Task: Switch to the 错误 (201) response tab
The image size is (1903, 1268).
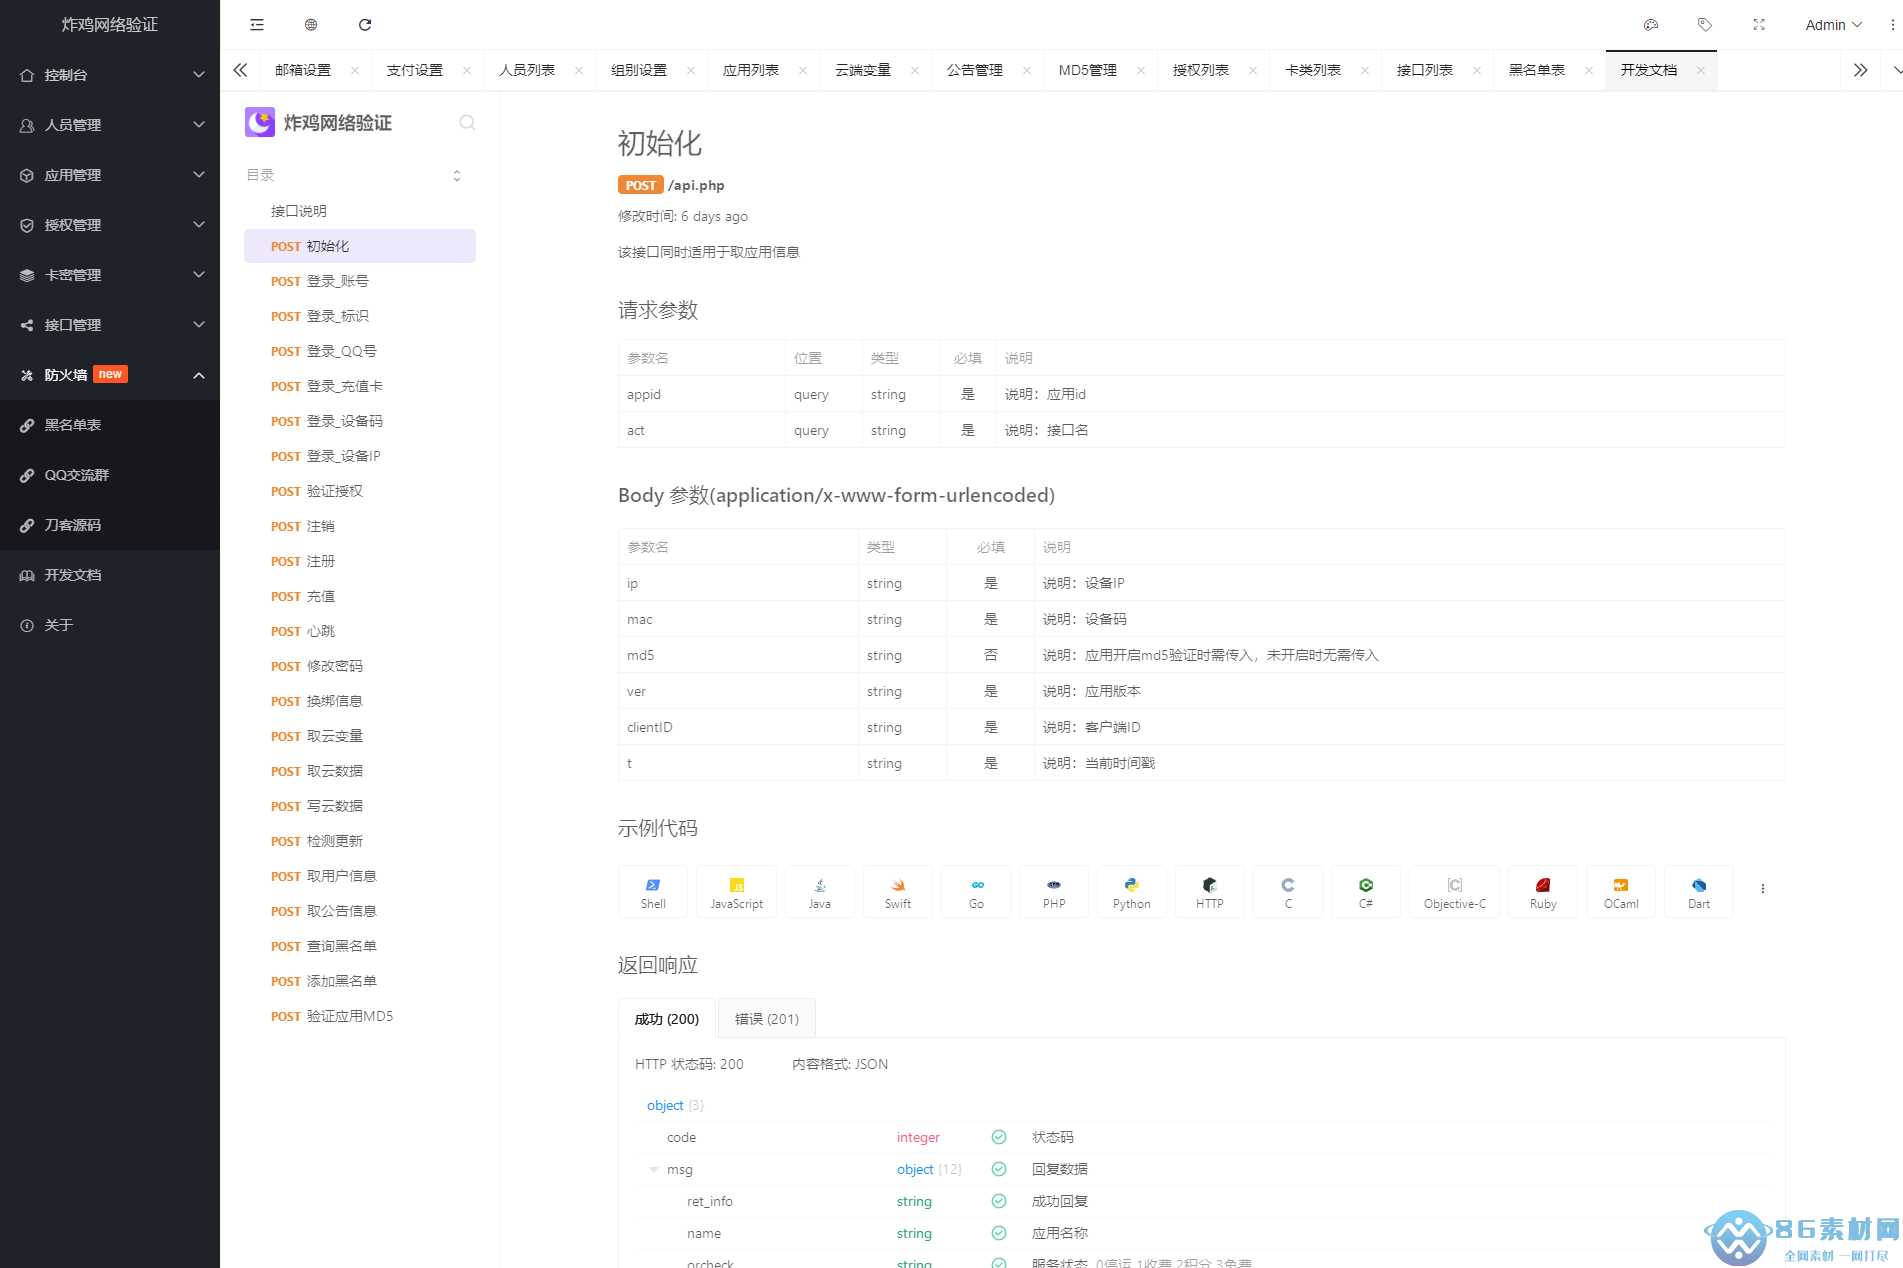Action: [x=766, y=1019]
